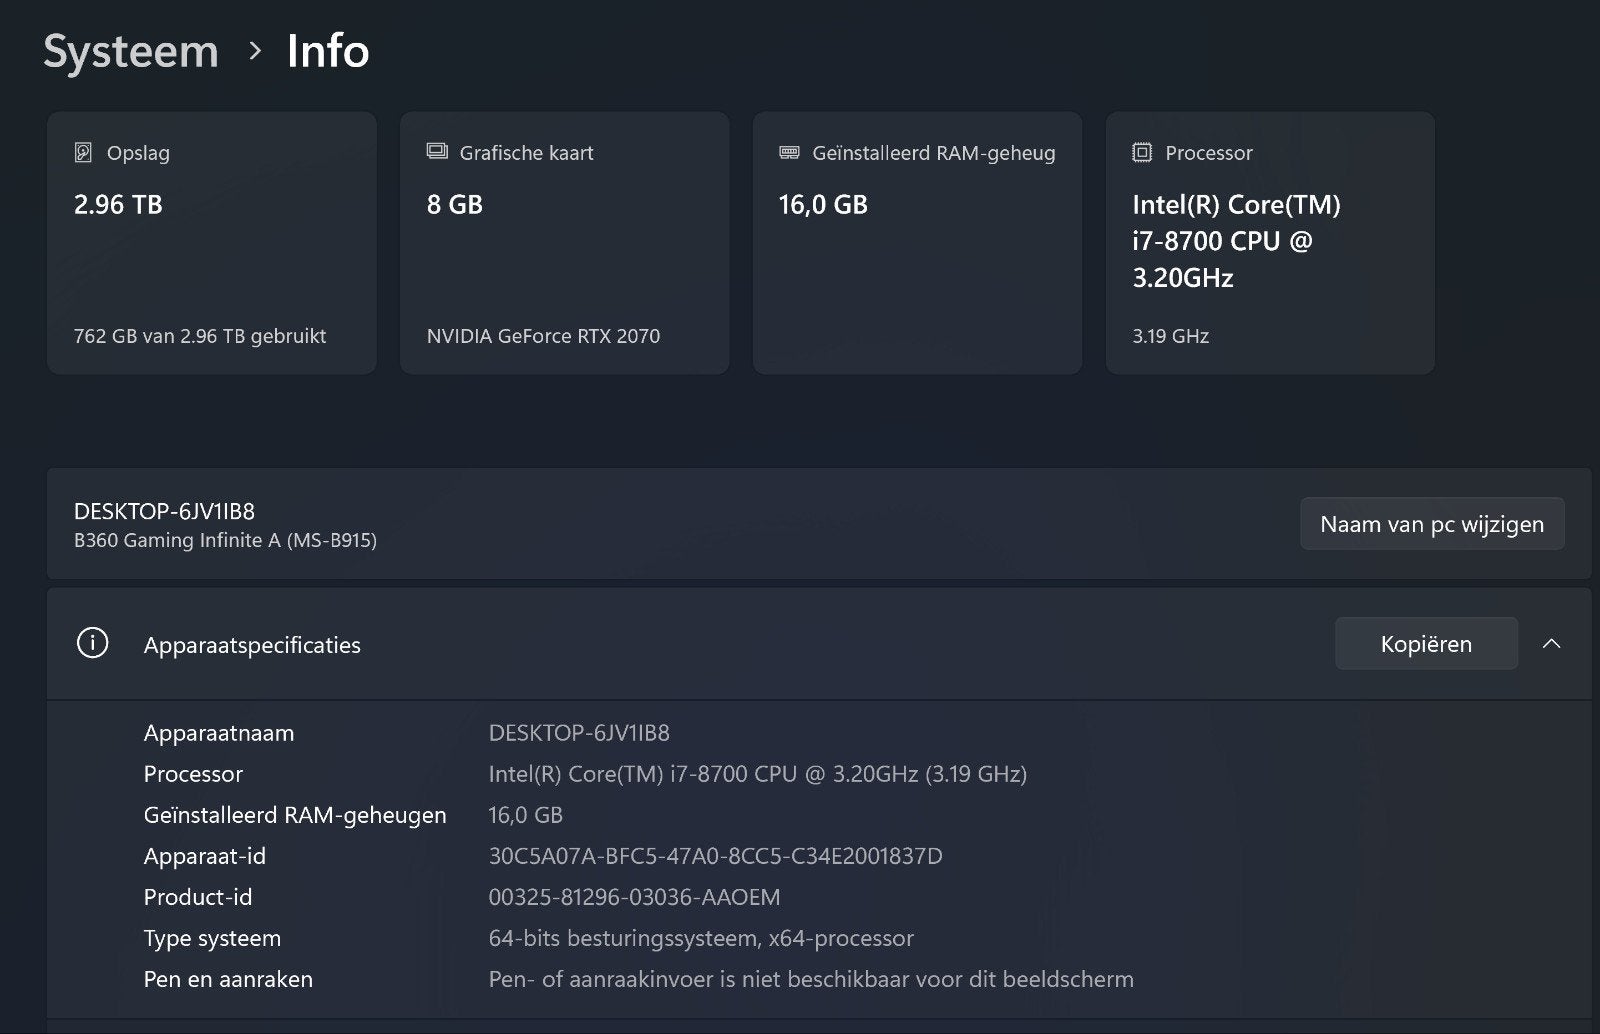Click the RAM icon beside Geïnstalleerd RAM-geheug
The image size is (1600, 1034).
pos(789,153)
